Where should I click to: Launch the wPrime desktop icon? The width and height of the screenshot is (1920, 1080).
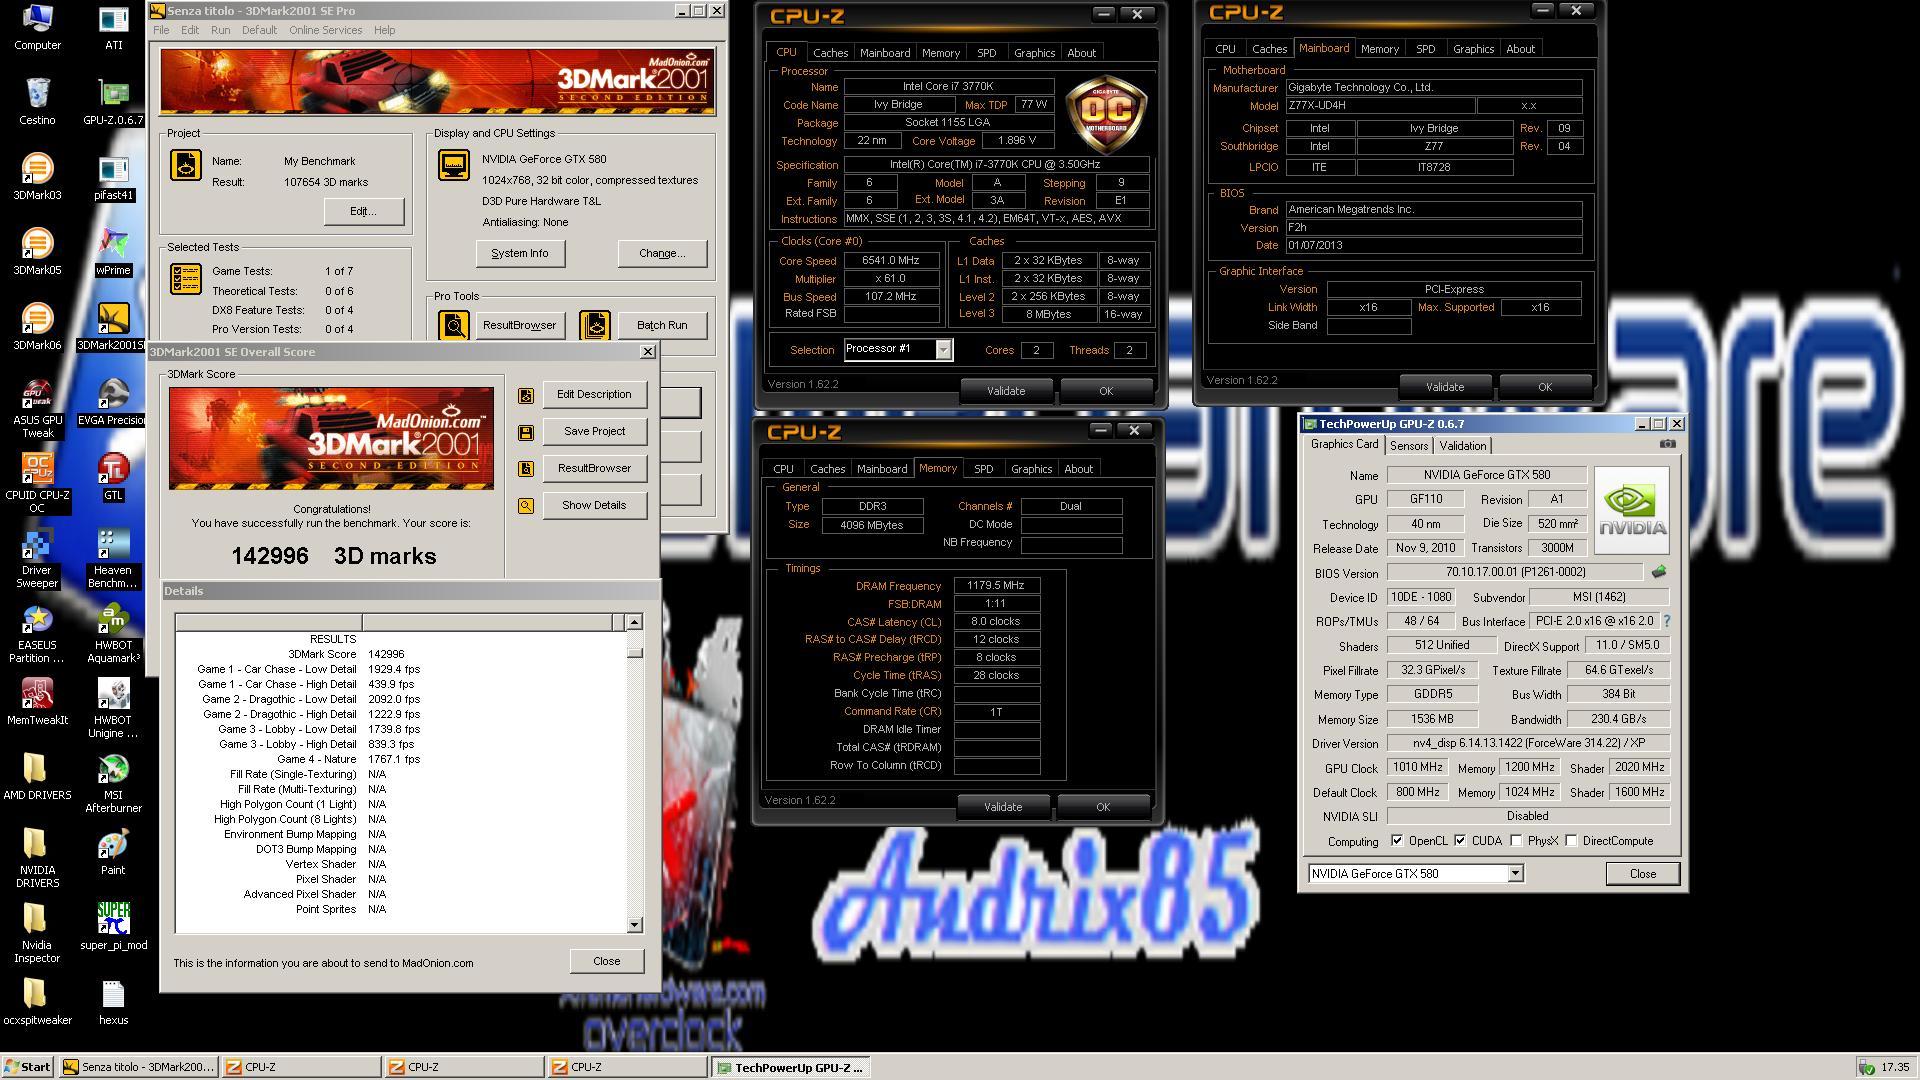113,252
